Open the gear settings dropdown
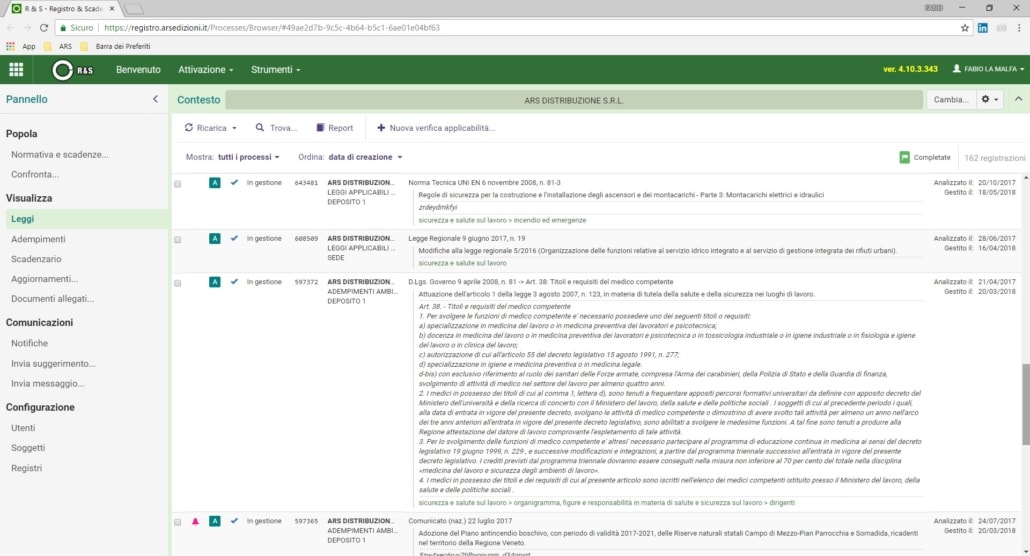The height and width of the screenshot is (556, 1030). click(989, 99)
